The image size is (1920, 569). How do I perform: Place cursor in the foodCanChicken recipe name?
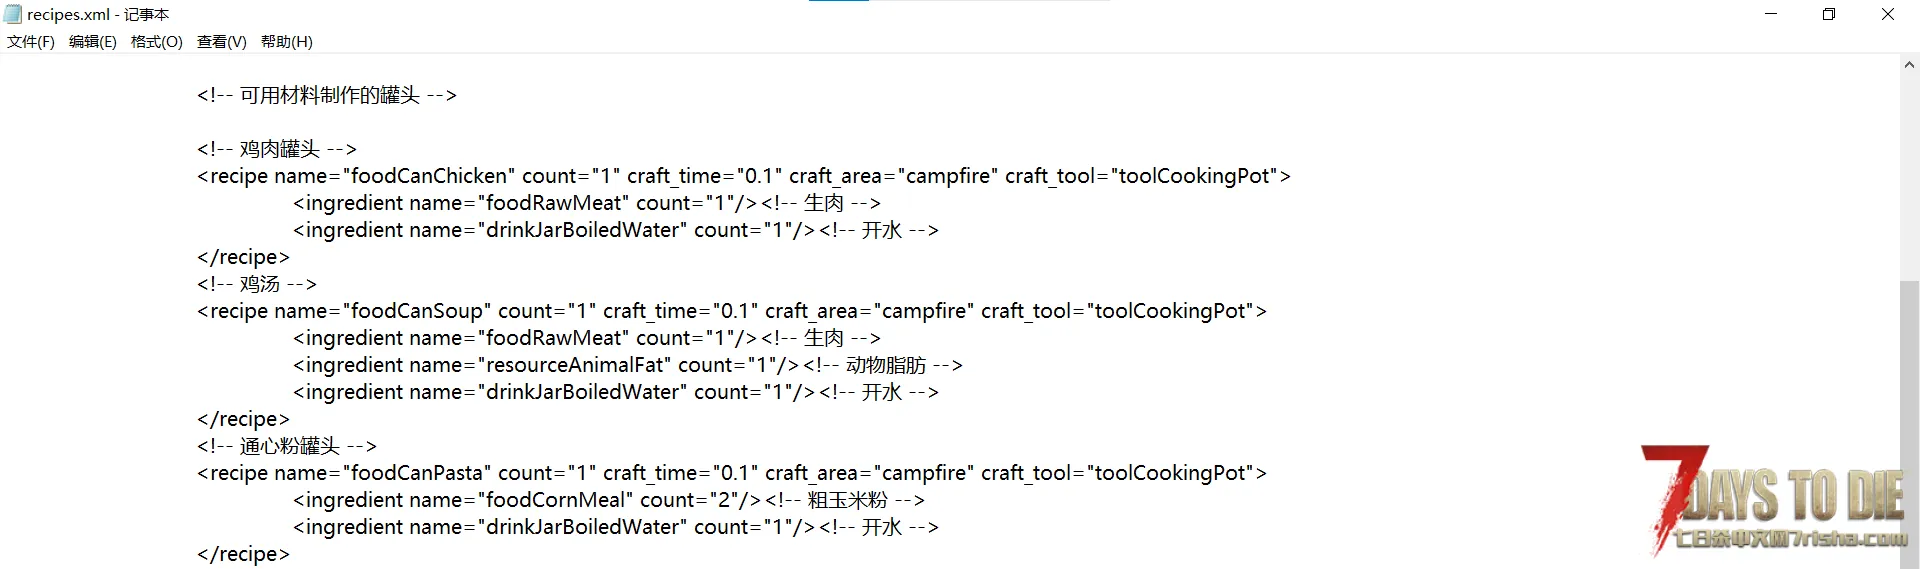pos(429,176)
